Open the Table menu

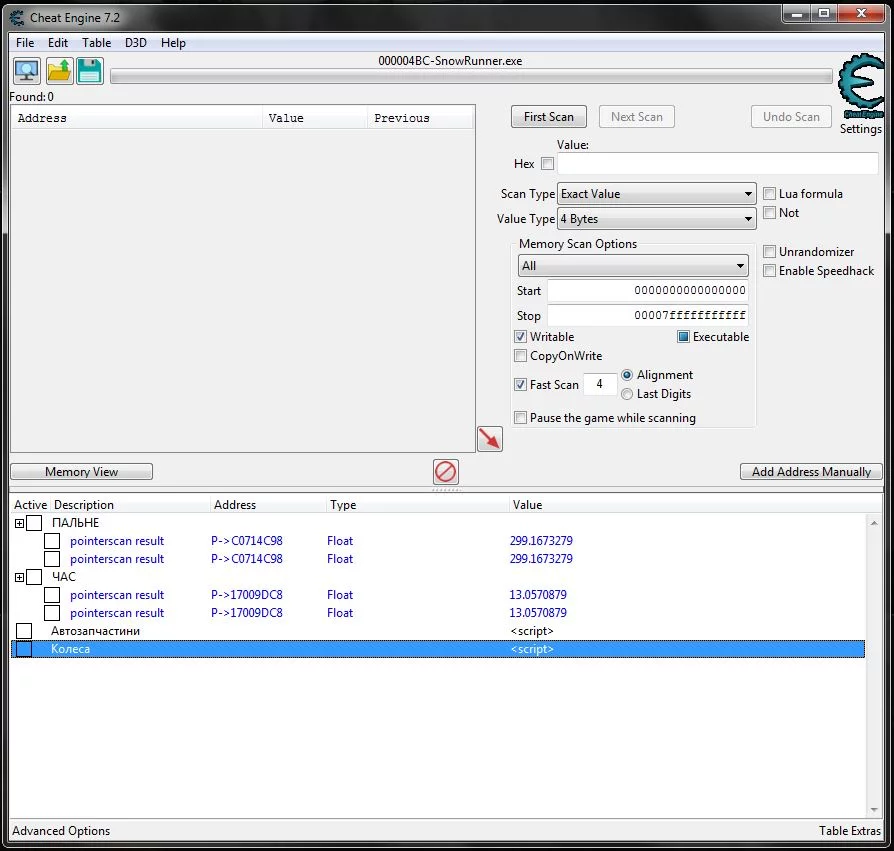point(96,43)
